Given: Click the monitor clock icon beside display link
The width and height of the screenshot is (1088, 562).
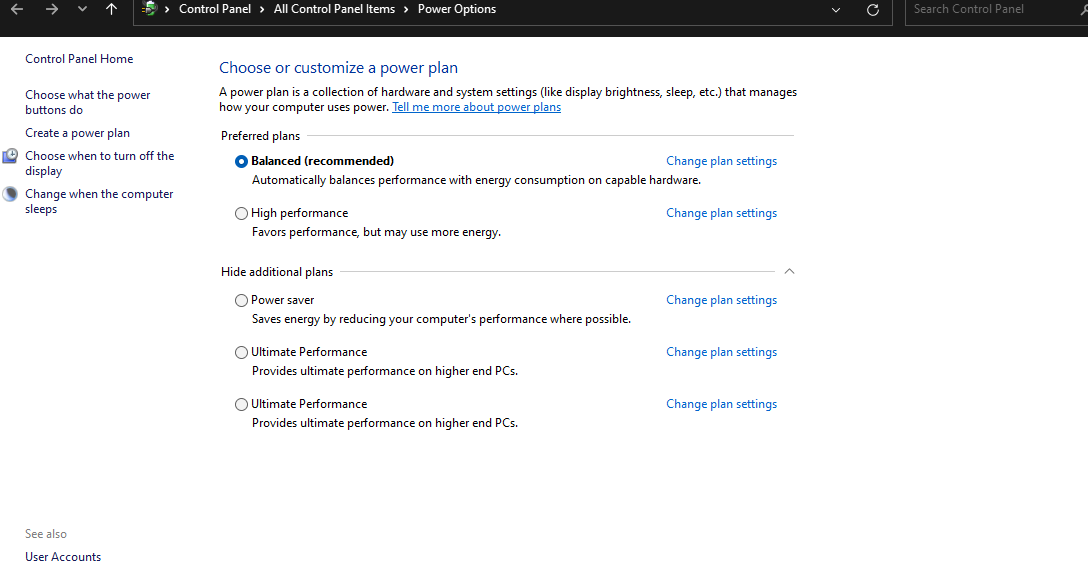Looking at the screenshot, I should [x=10, y=156].
